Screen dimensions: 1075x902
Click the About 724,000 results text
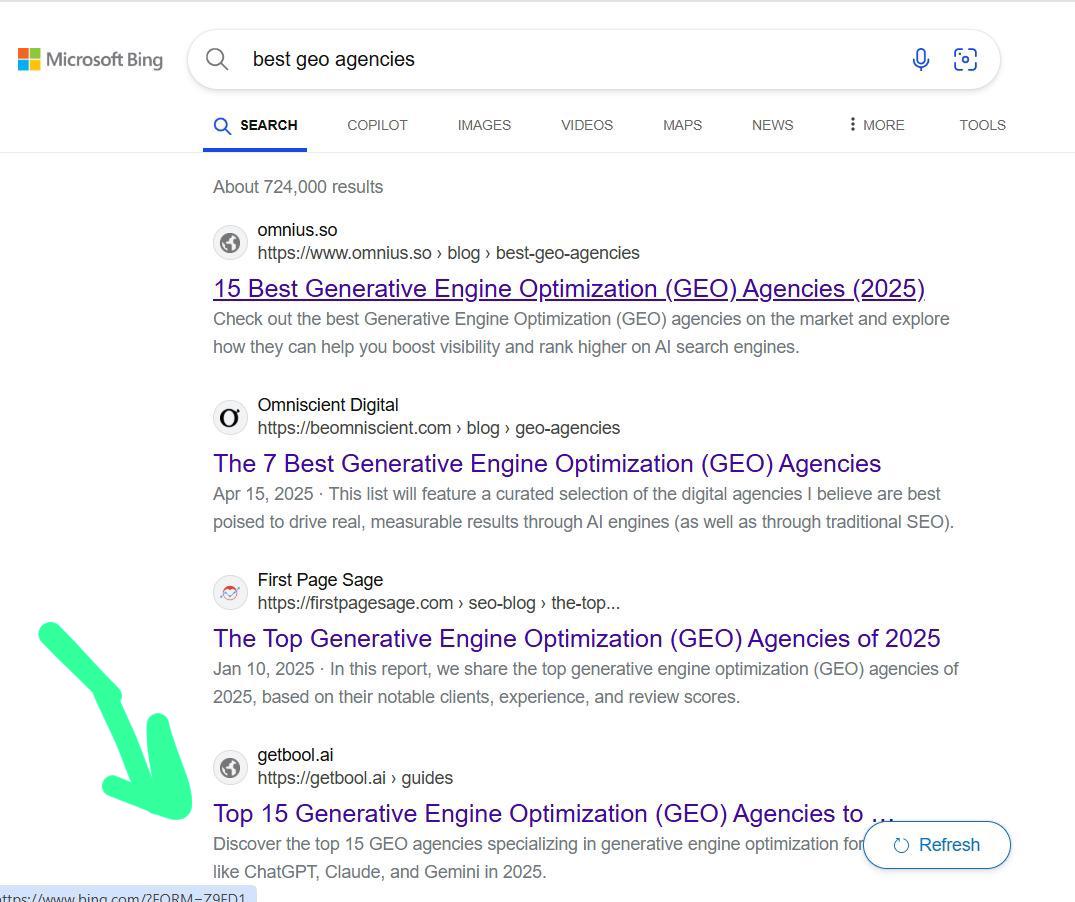pyautogui.click(x=298, y=187)
